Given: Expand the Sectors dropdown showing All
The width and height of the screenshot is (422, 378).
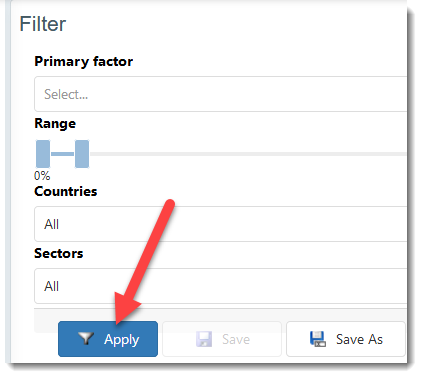Looking at the screenshot, I should [220, 286].
